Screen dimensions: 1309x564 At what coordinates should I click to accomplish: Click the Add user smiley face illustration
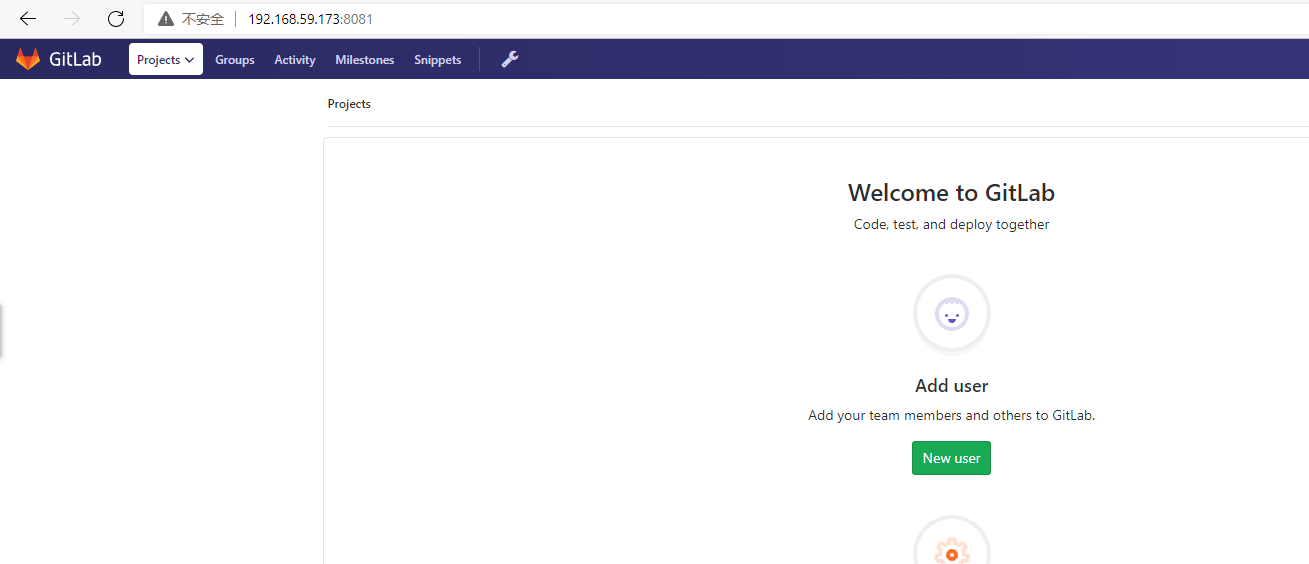(x=952, y=314)
